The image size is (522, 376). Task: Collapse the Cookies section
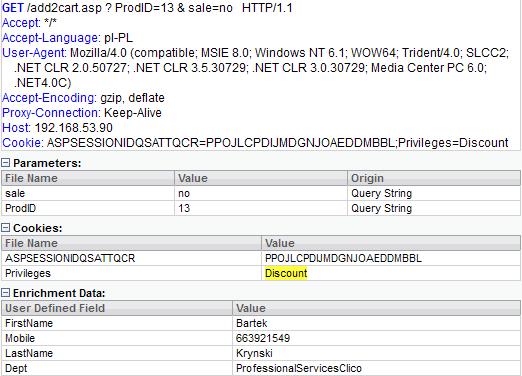click(6, 228)
